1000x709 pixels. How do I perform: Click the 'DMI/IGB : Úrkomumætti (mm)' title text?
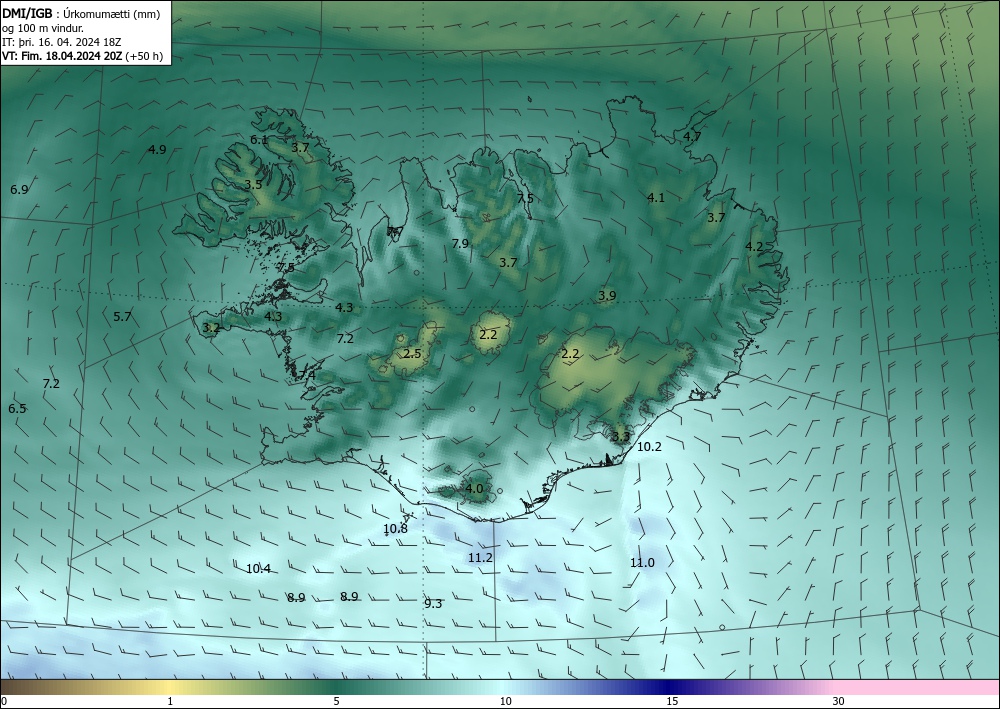coord(81,15)
